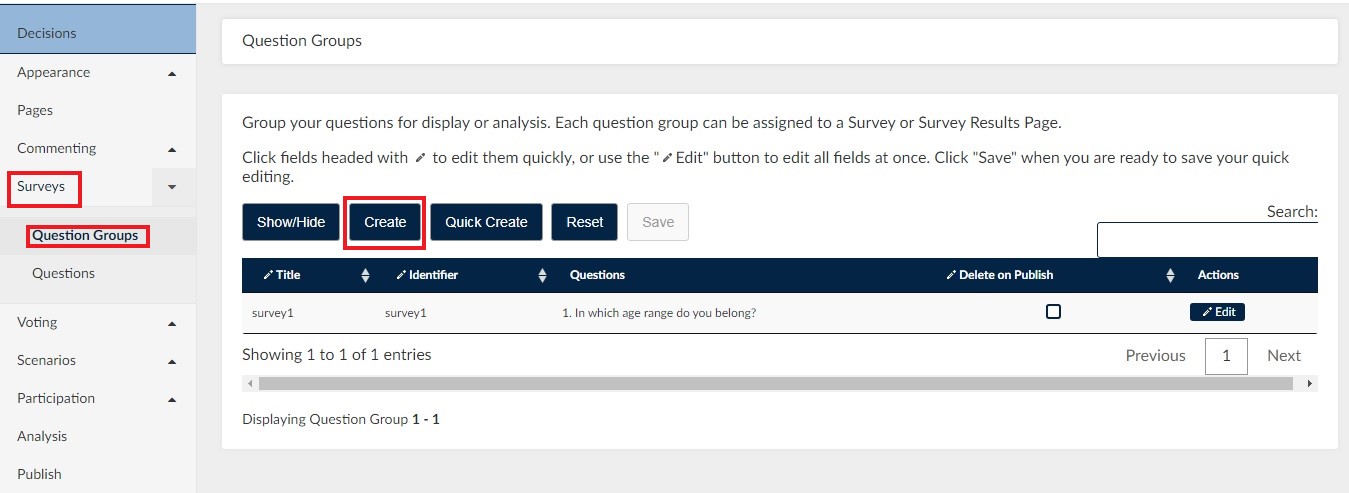
Task: Open the Analysis sidebar item
Action: [x=42, y=436]
